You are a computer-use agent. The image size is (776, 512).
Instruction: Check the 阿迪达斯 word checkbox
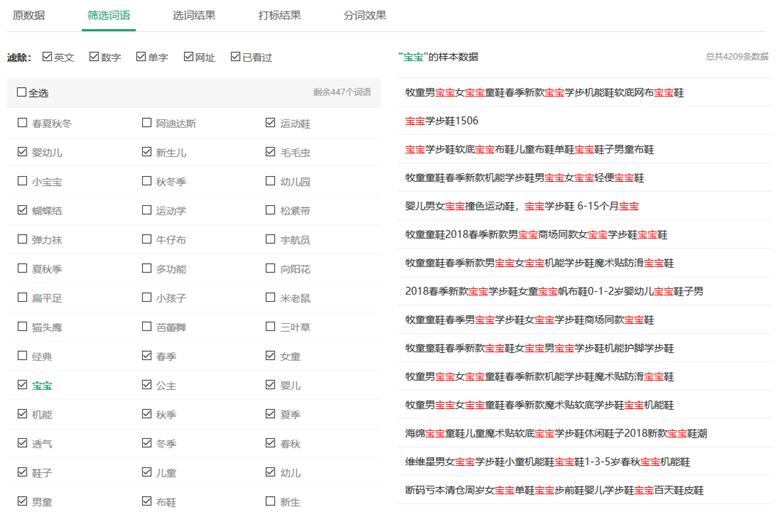146,122
